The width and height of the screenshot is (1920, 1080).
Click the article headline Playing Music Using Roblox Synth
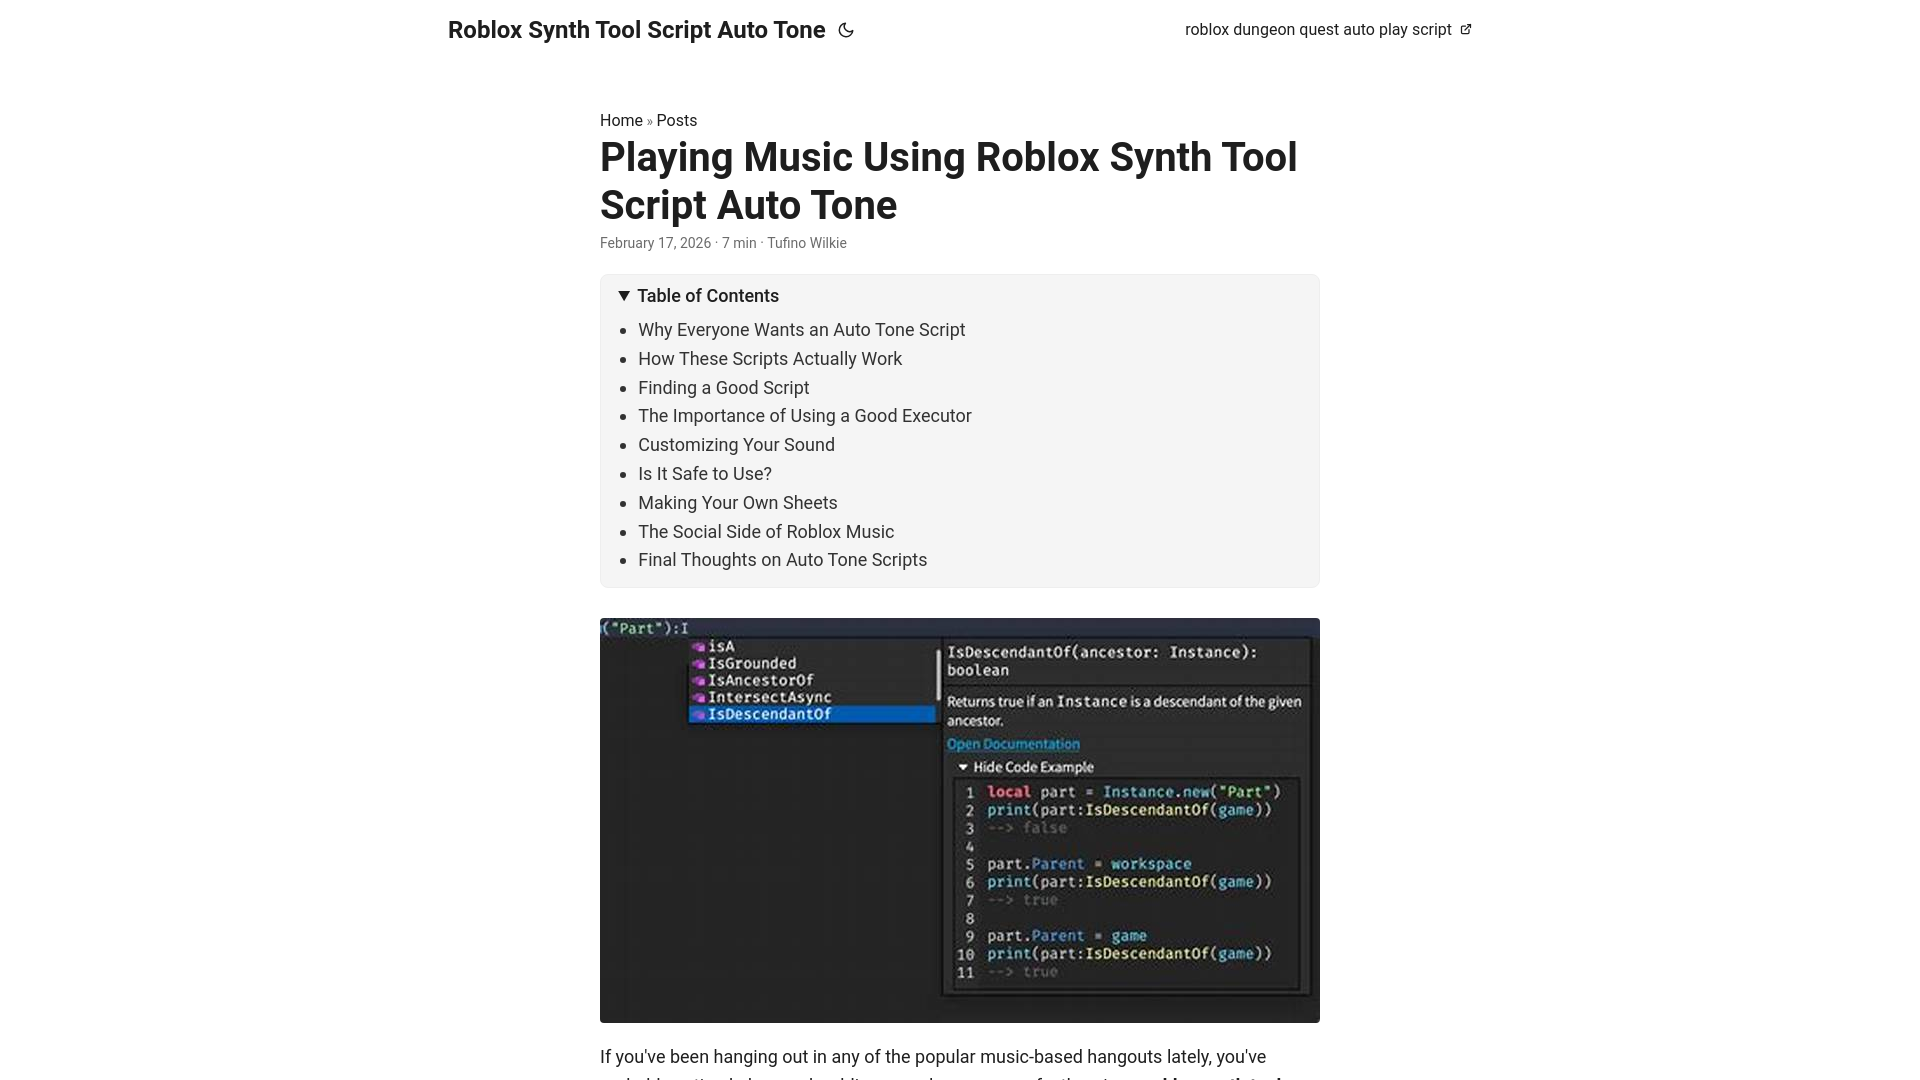948,181
